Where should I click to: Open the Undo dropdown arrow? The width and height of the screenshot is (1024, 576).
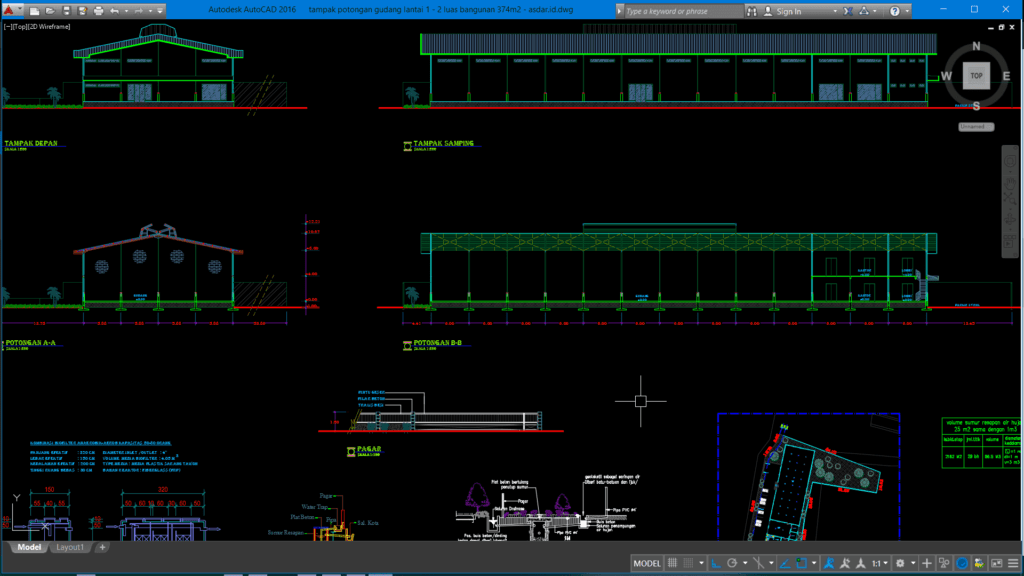click(x=126, y=9)
